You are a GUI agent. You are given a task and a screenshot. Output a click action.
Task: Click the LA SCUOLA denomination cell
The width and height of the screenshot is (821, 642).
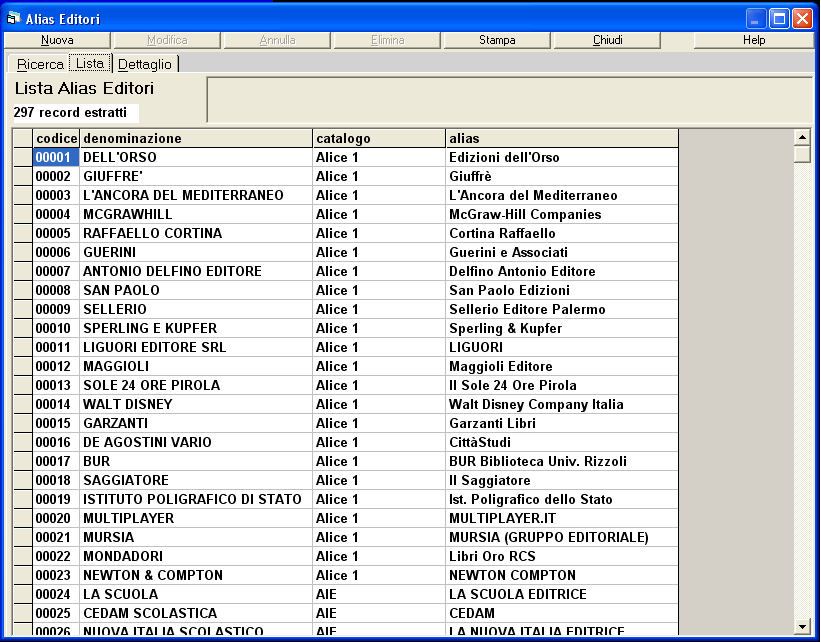(196, 594)
